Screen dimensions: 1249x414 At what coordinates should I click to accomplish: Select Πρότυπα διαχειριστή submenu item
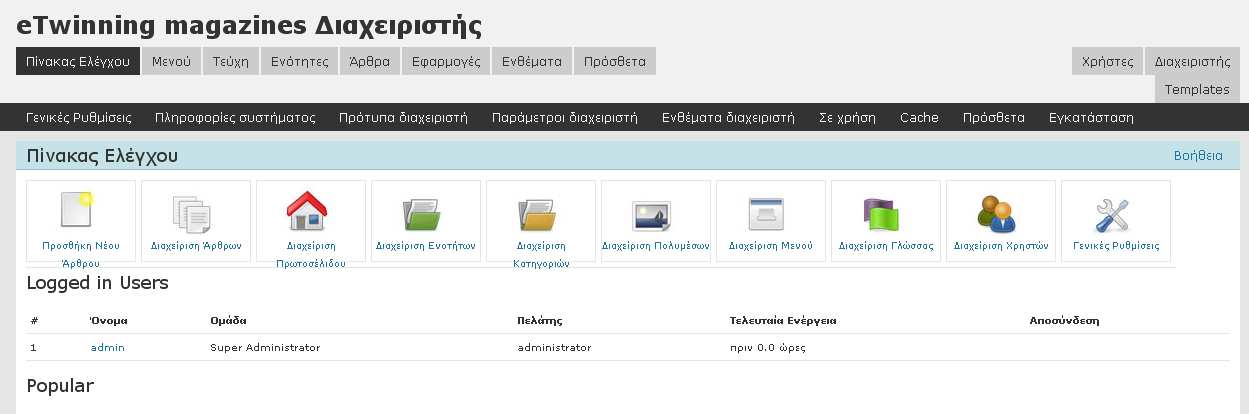tap(403, 117)
